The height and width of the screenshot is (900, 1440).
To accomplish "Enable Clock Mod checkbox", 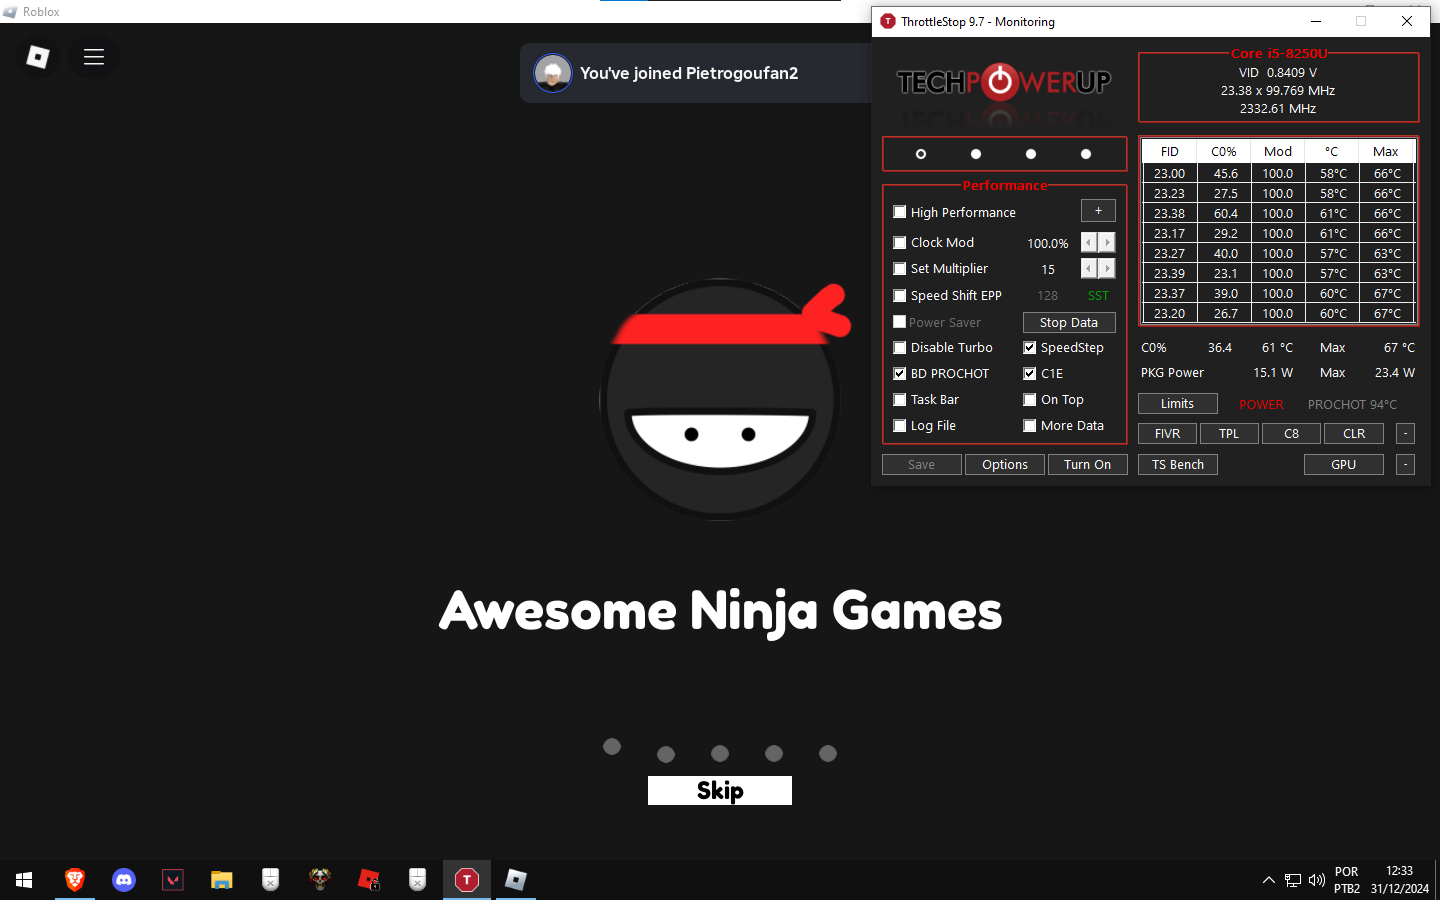I will [x=900, y=242].
